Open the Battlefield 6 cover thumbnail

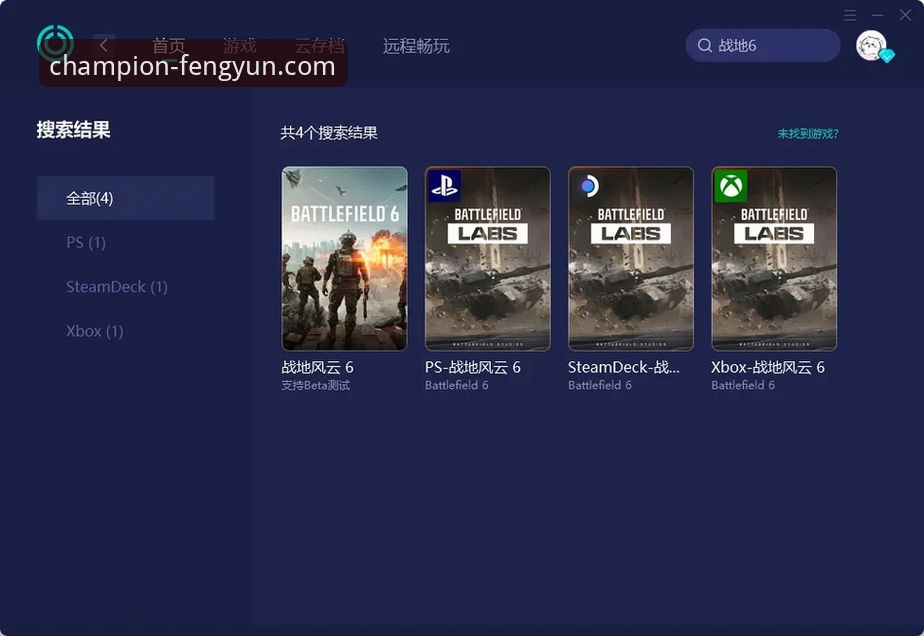[344, 258]
